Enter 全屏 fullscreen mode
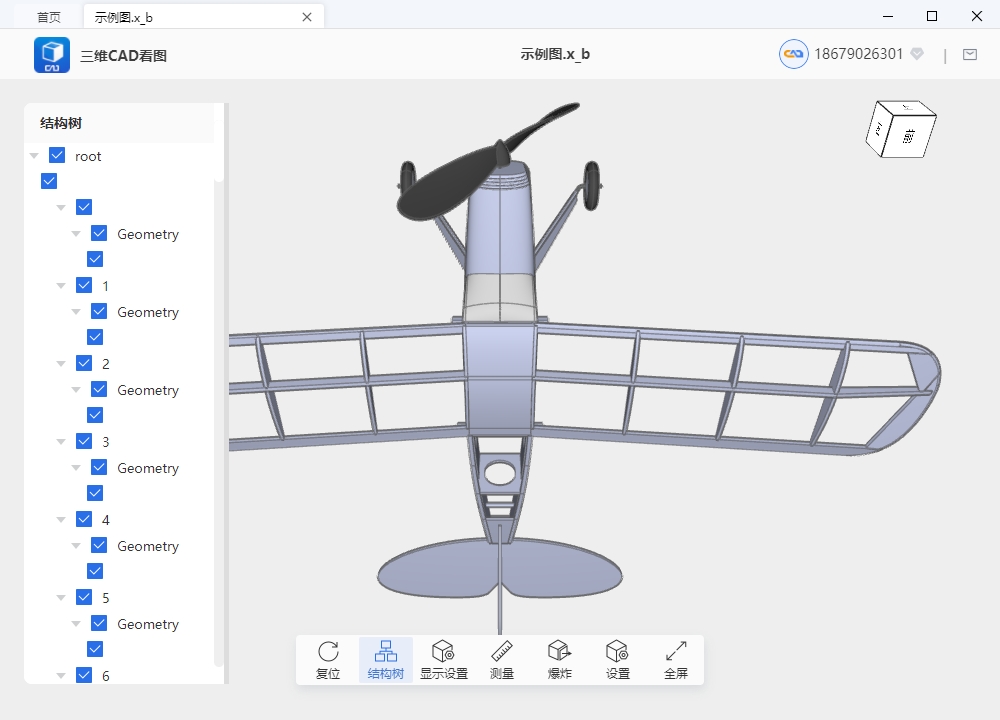This screenshot has width=1000, height=720. tap(676, 660)
